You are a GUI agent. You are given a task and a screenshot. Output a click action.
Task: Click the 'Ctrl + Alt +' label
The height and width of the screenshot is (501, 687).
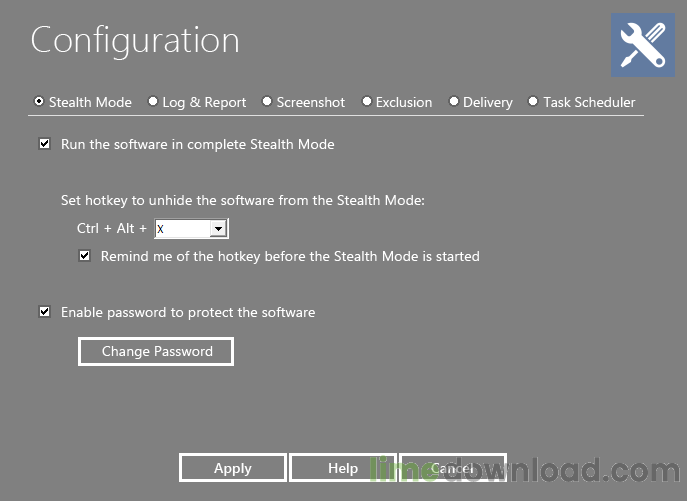pos(112,228)
